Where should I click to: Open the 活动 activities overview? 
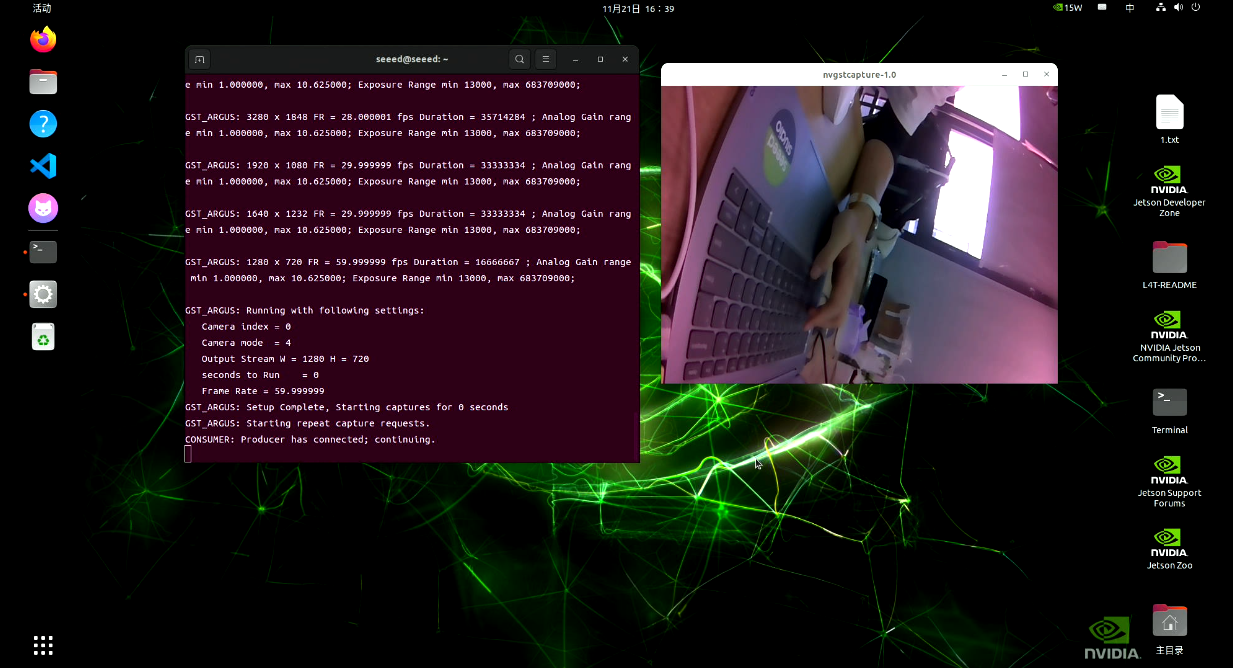42,8
